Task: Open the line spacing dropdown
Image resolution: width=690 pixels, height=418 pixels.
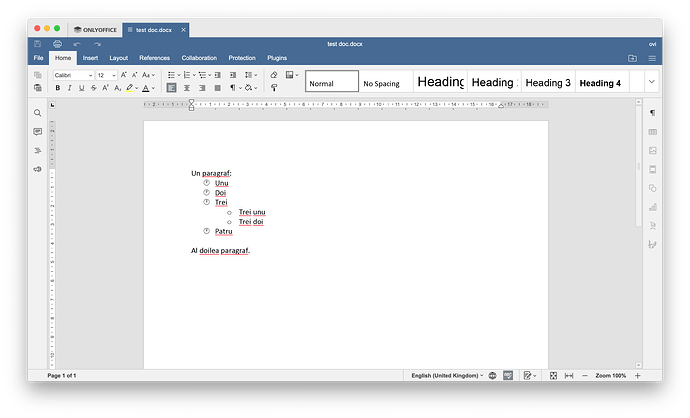Action: click(256, 75)
